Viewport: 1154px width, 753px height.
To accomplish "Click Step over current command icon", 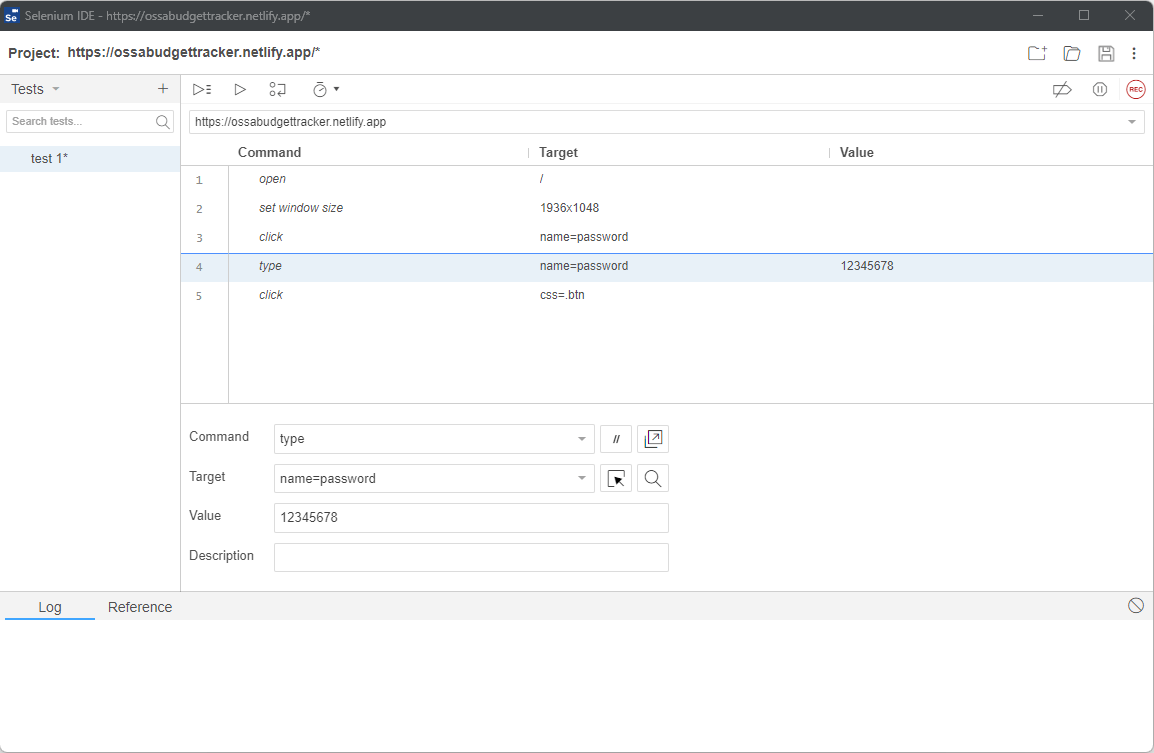I will 277,89.
